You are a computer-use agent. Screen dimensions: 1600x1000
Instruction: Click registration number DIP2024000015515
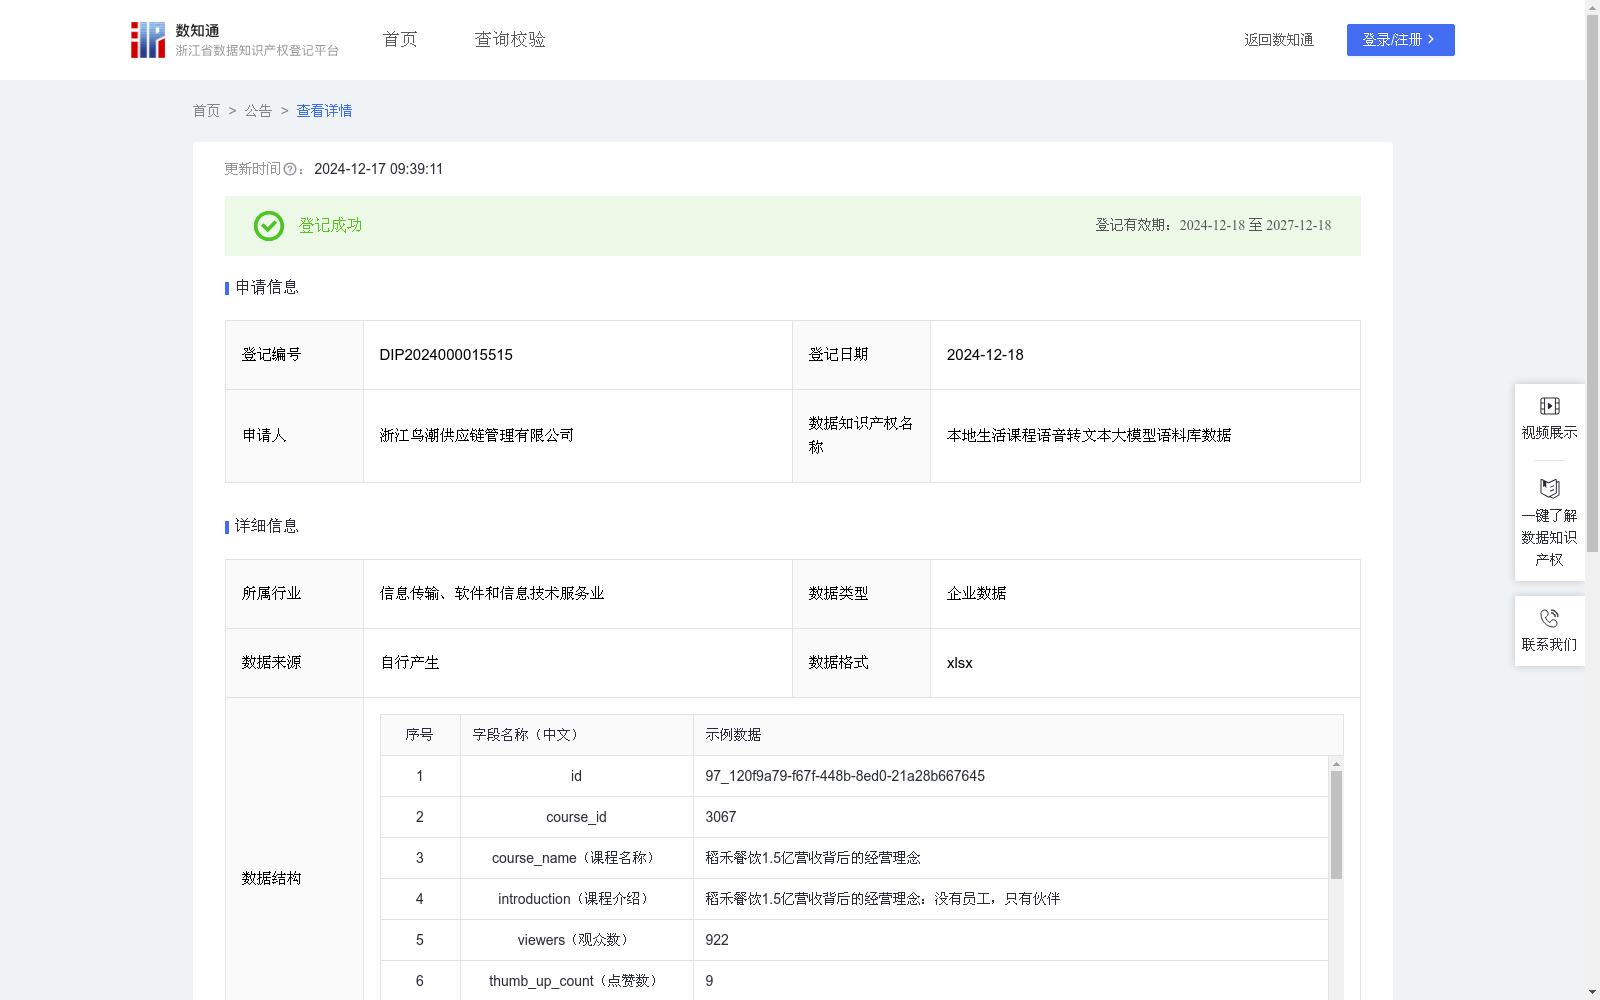tap(446, 355)
